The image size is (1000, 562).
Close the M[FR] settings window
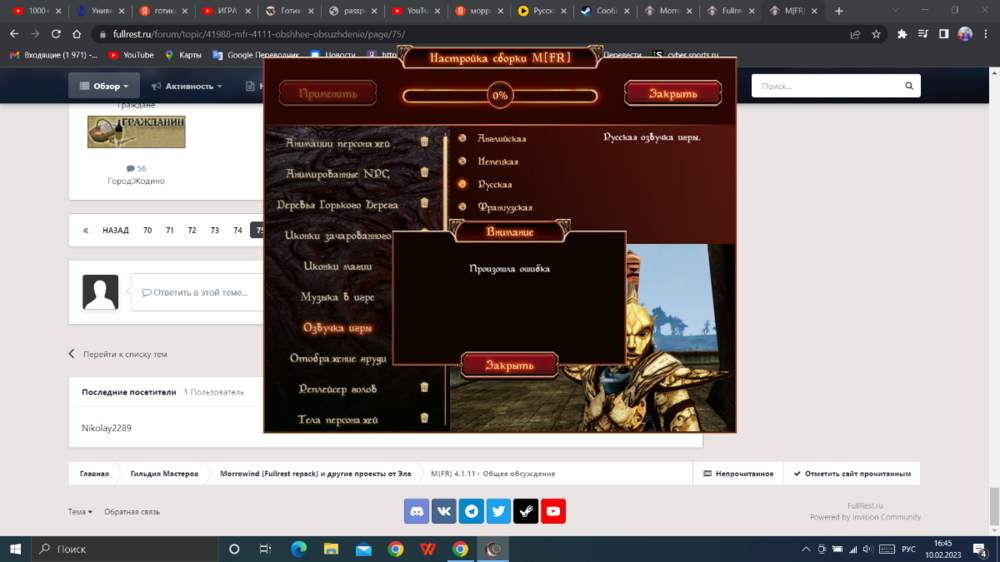point(673,93)
